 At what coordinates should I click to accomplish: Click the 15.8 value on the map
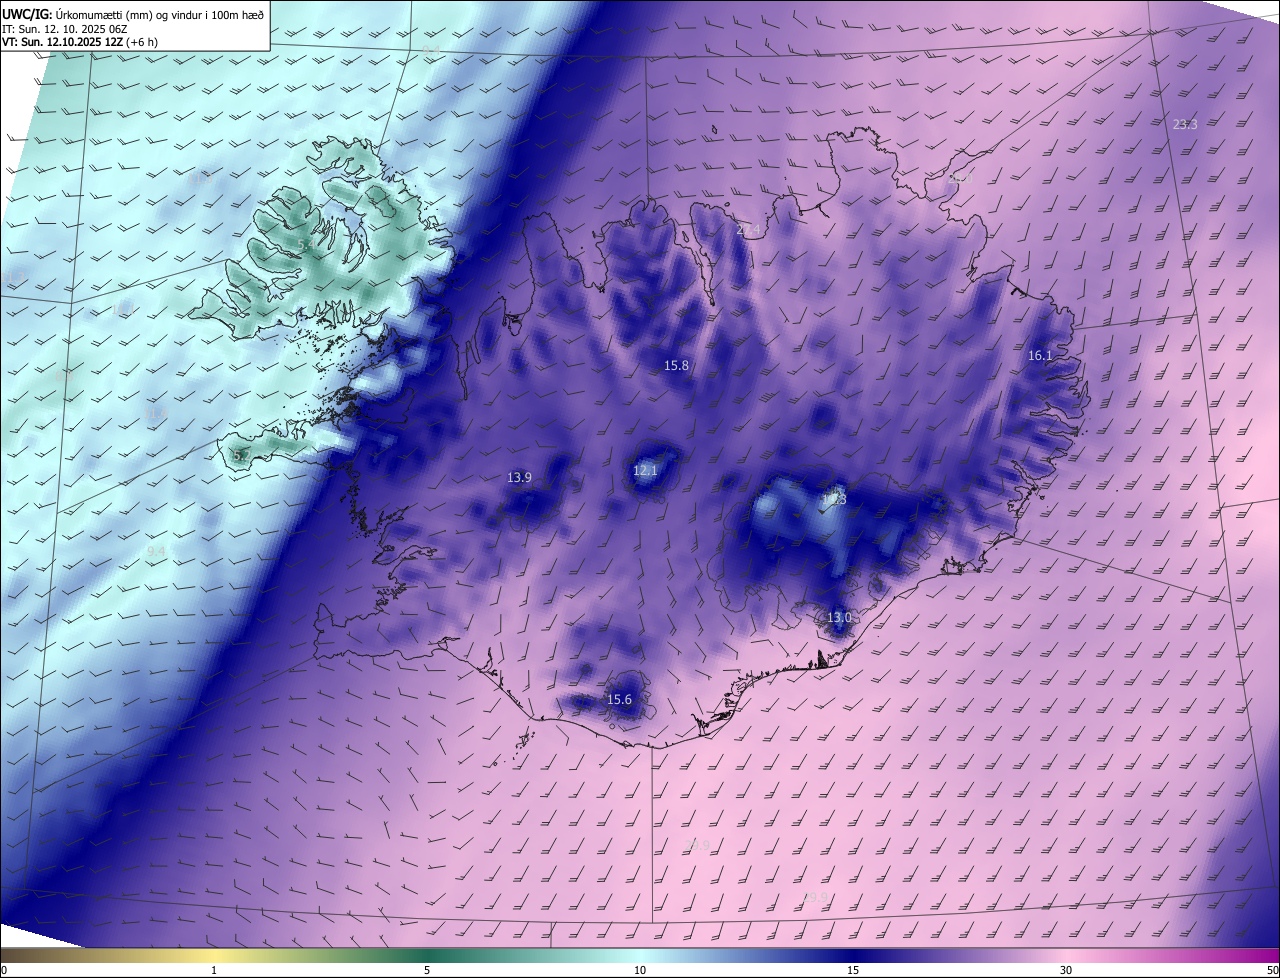tap(677, 366)
